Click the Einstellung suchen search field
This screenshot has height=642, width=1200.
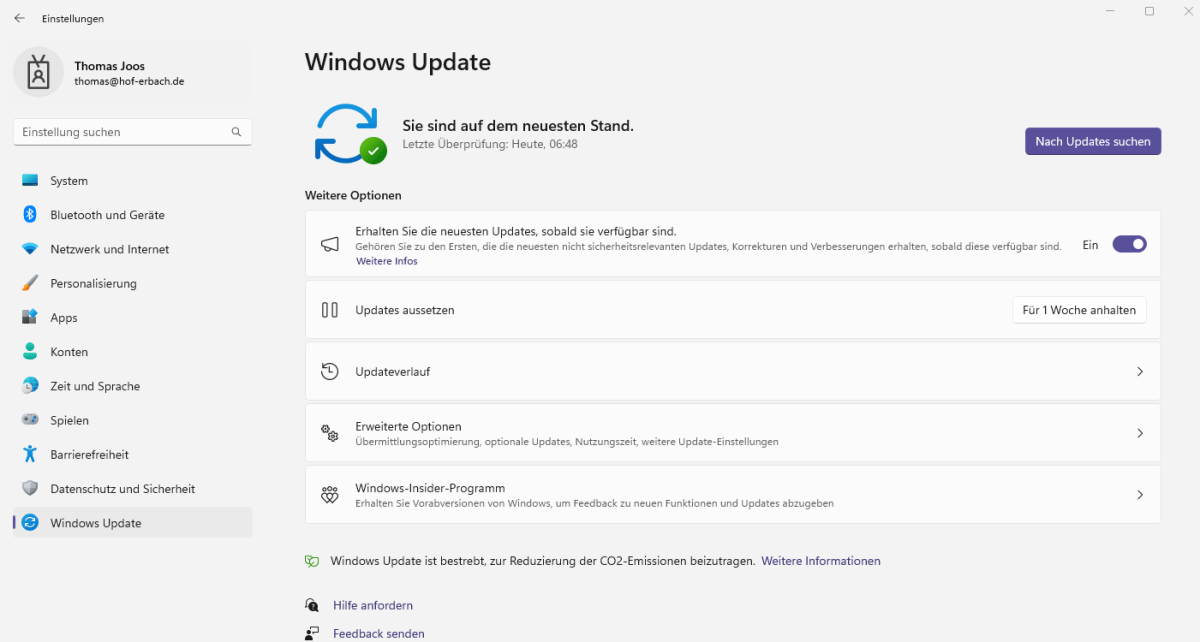133,132
